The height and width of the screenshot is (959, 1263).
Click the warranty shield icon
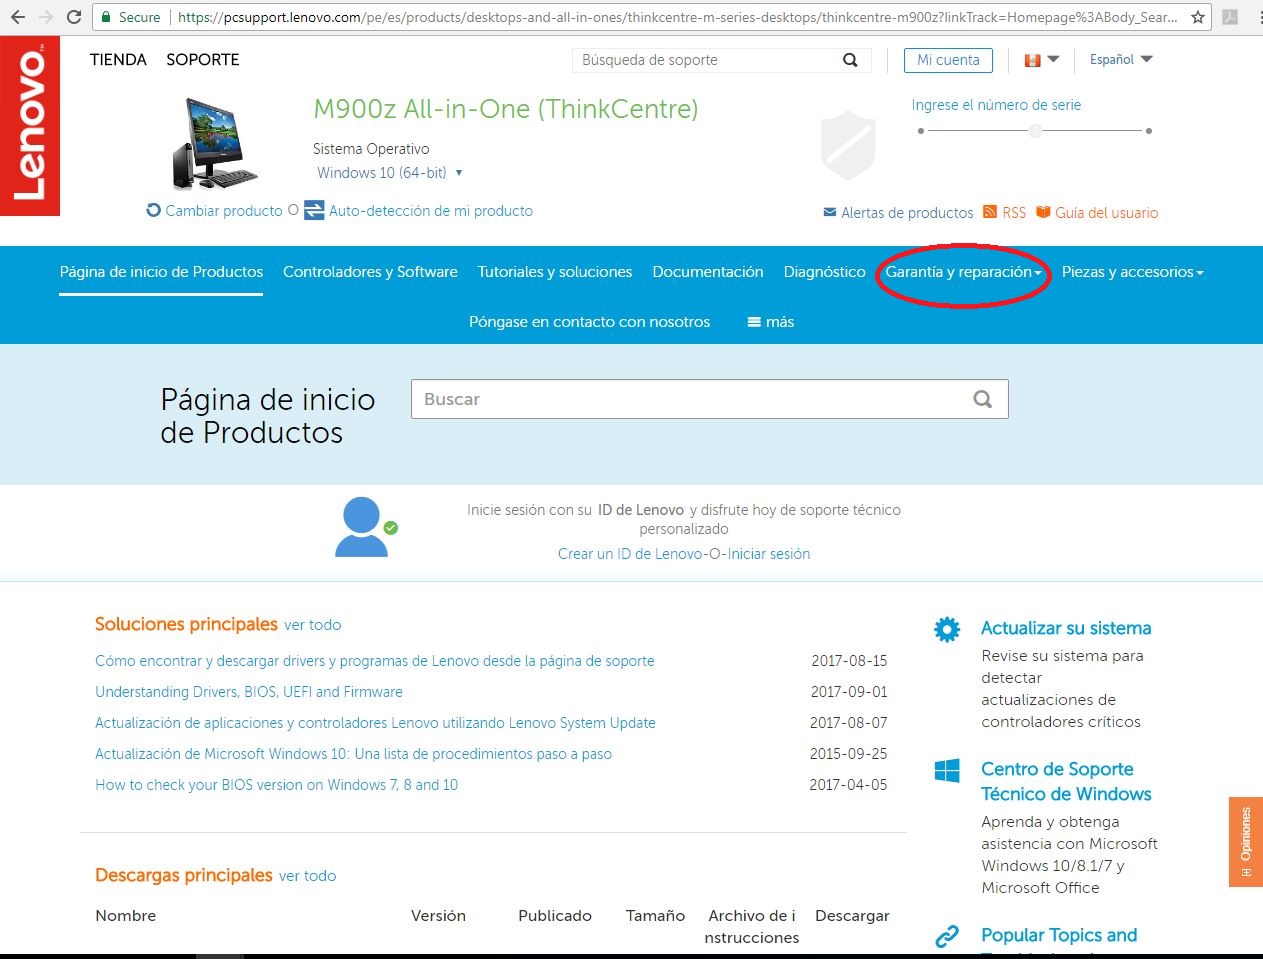click(848, 145)
